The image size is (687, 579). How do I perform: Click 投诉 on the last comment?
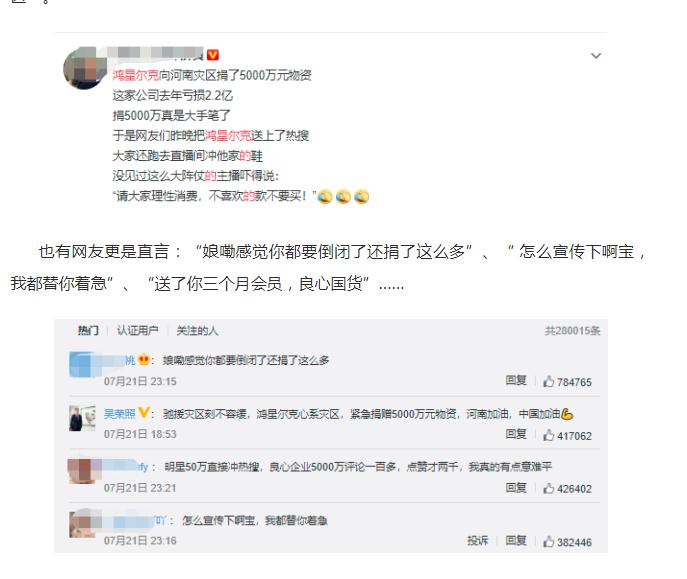tap(477, 541)
